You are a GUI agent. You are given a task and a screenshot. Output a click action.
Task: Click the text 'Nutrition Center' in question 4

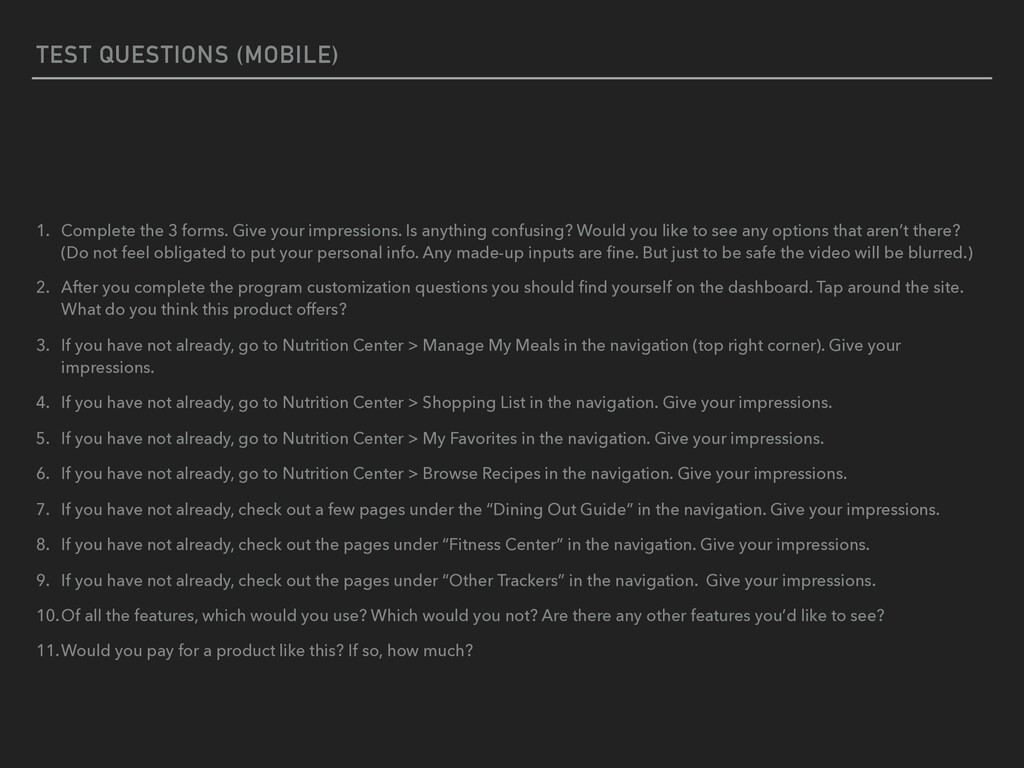pyautogui.click(x=343, y=402)
